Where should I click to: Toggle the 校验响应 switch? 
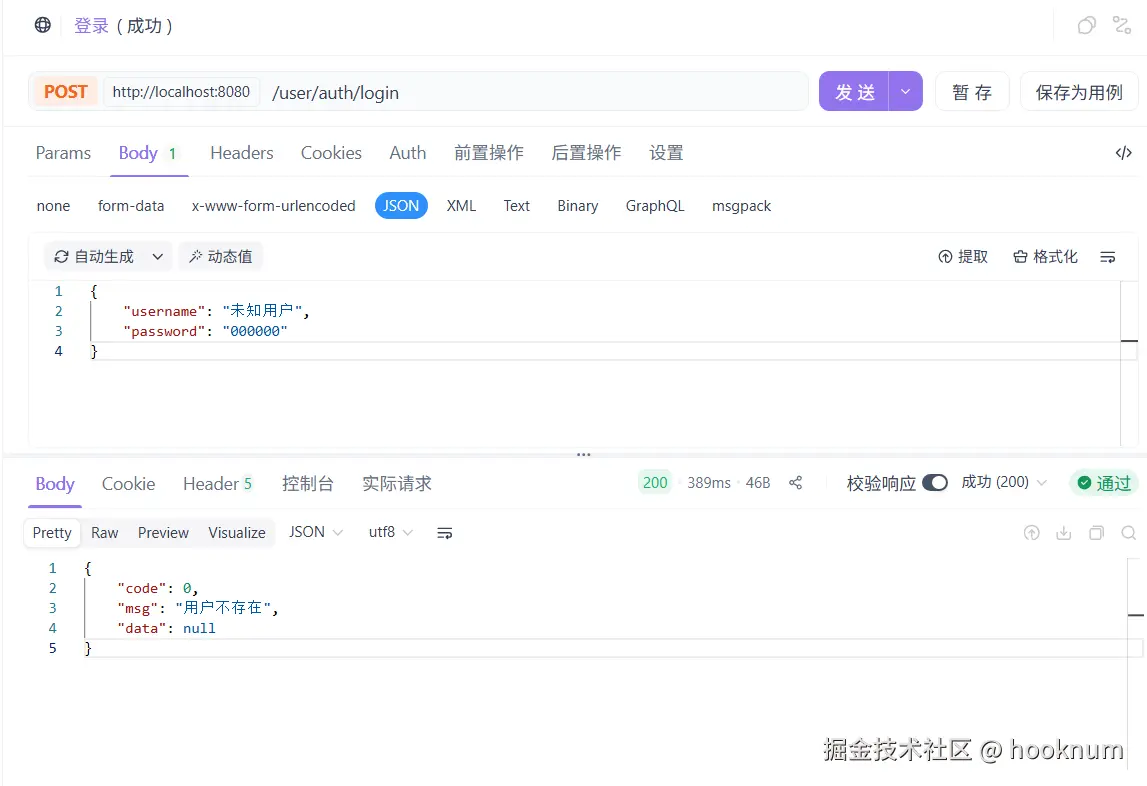click(934, 483)
